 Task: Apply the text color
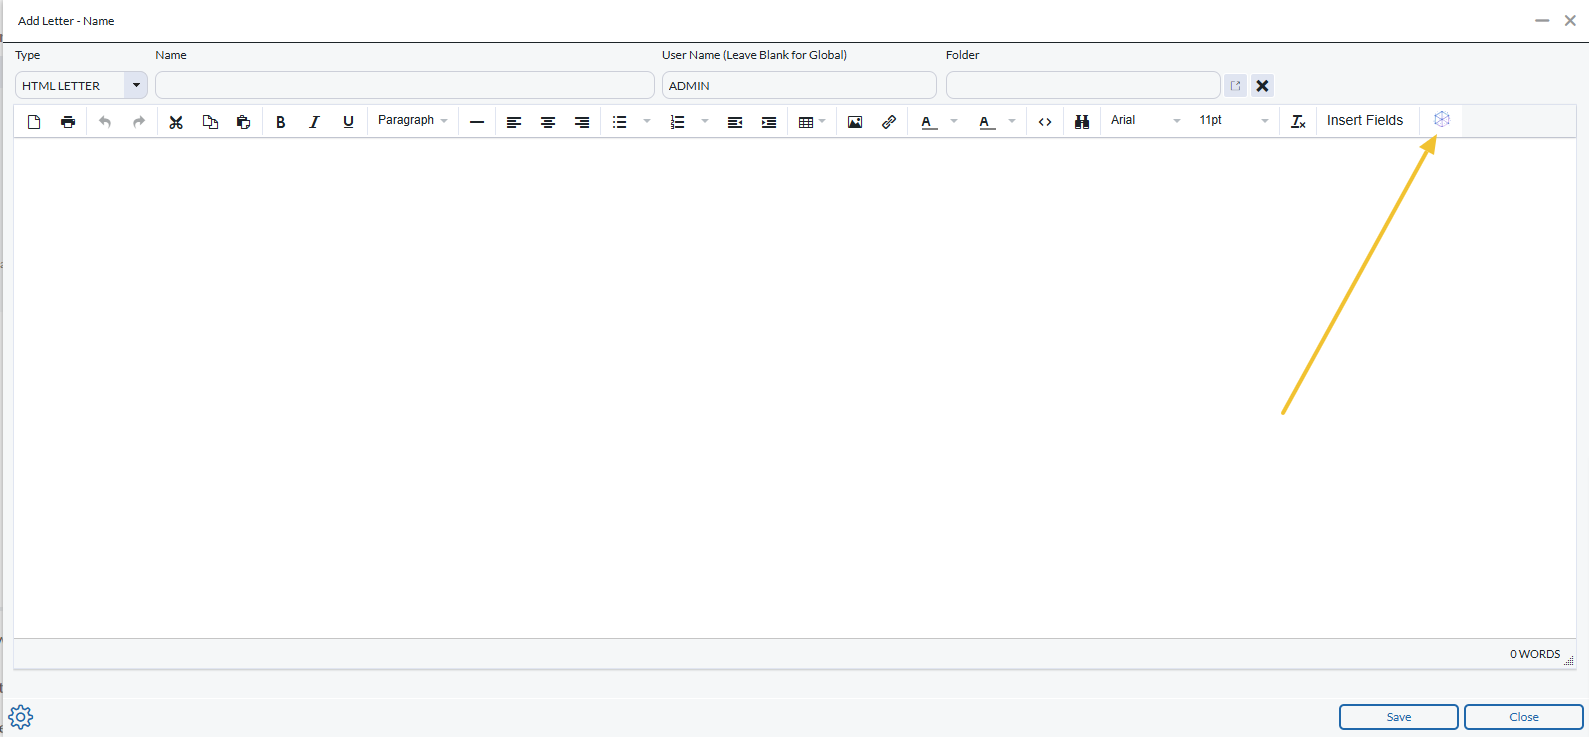(x=928, y=122)
